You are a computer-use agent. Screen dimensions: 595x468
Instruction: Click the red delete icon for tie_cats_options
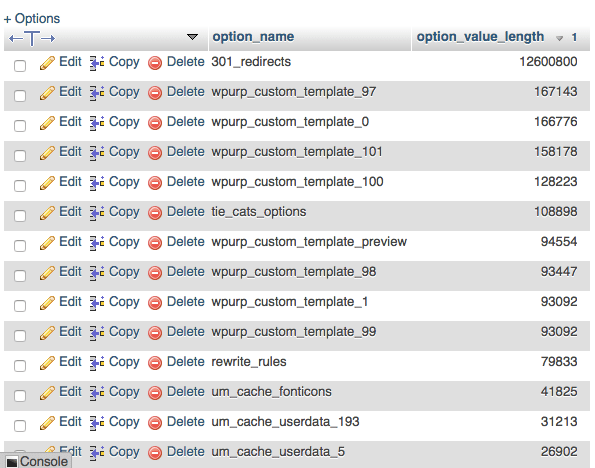(155, 213)
